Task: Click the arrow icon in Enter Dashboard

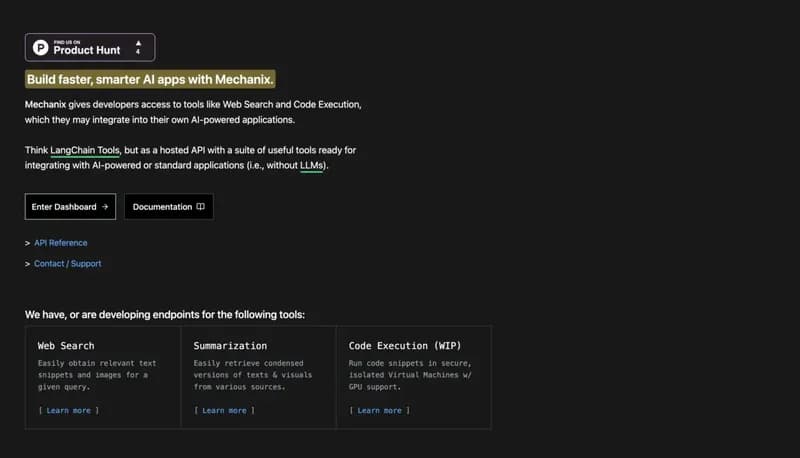Action: pos(105,207)
